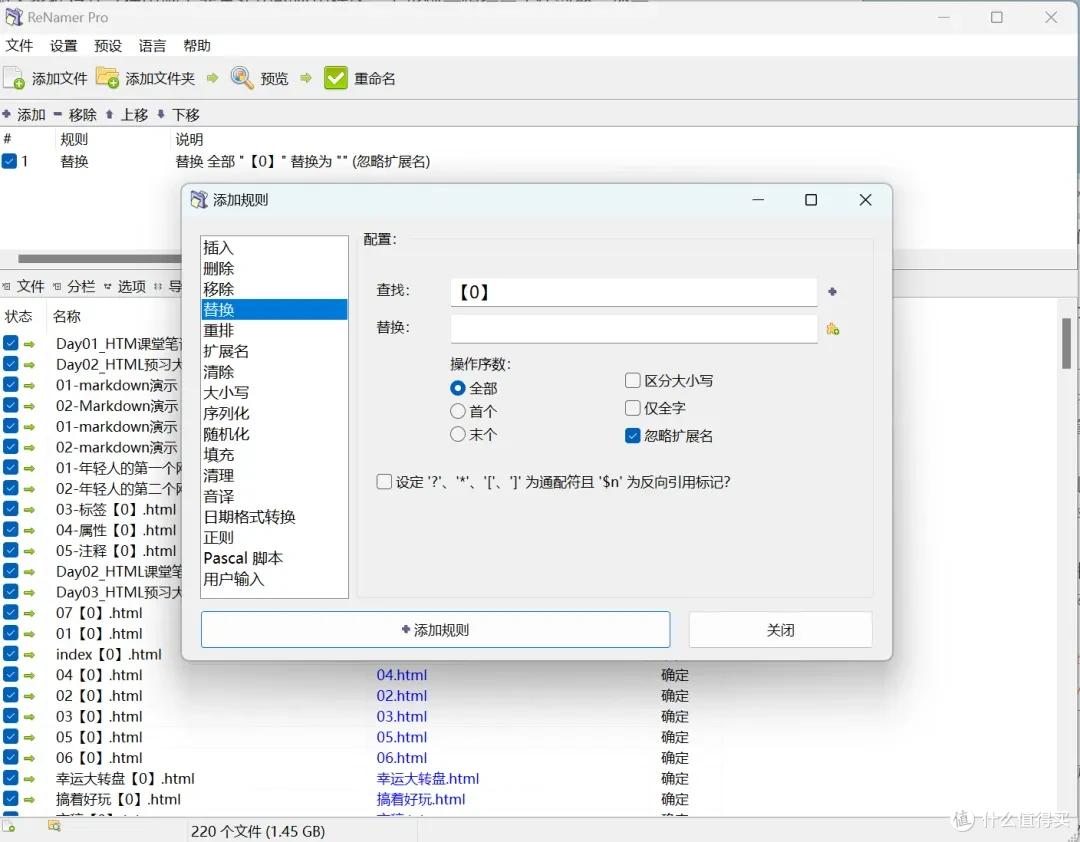
Task: Open the 帮助 menu
Action: [x=197, y=45]
